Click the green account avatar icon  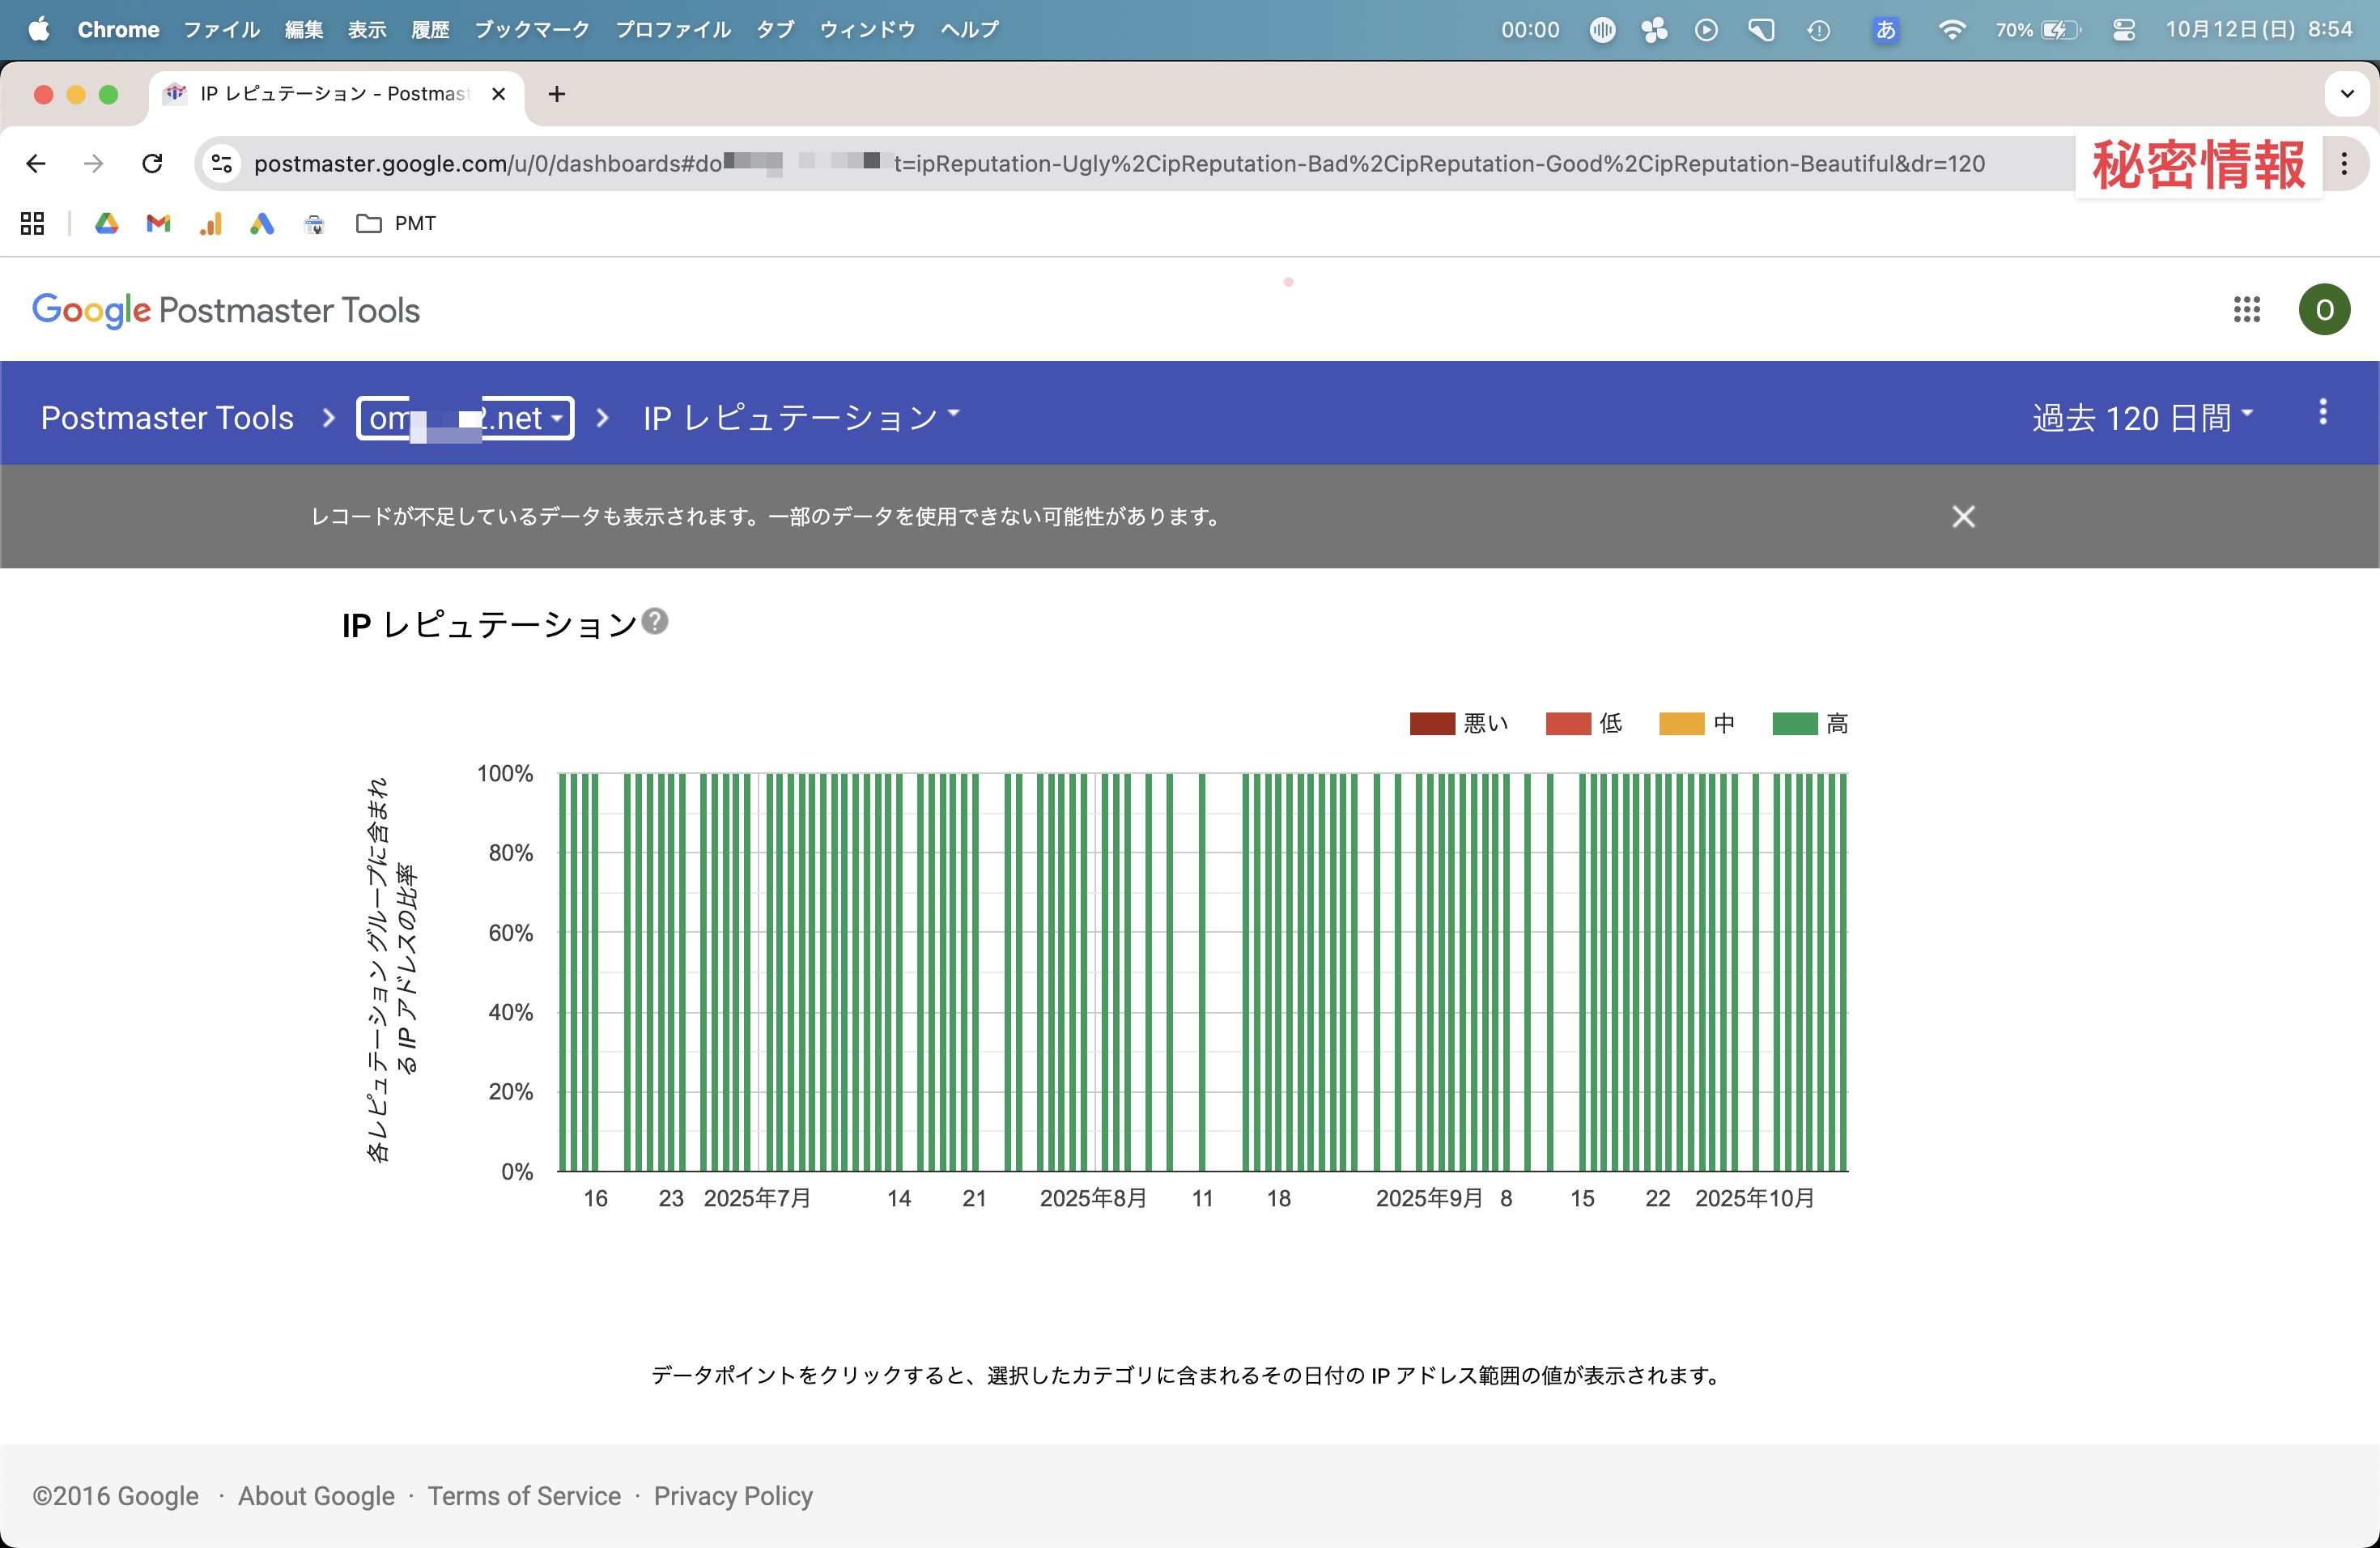(2323, 310)
